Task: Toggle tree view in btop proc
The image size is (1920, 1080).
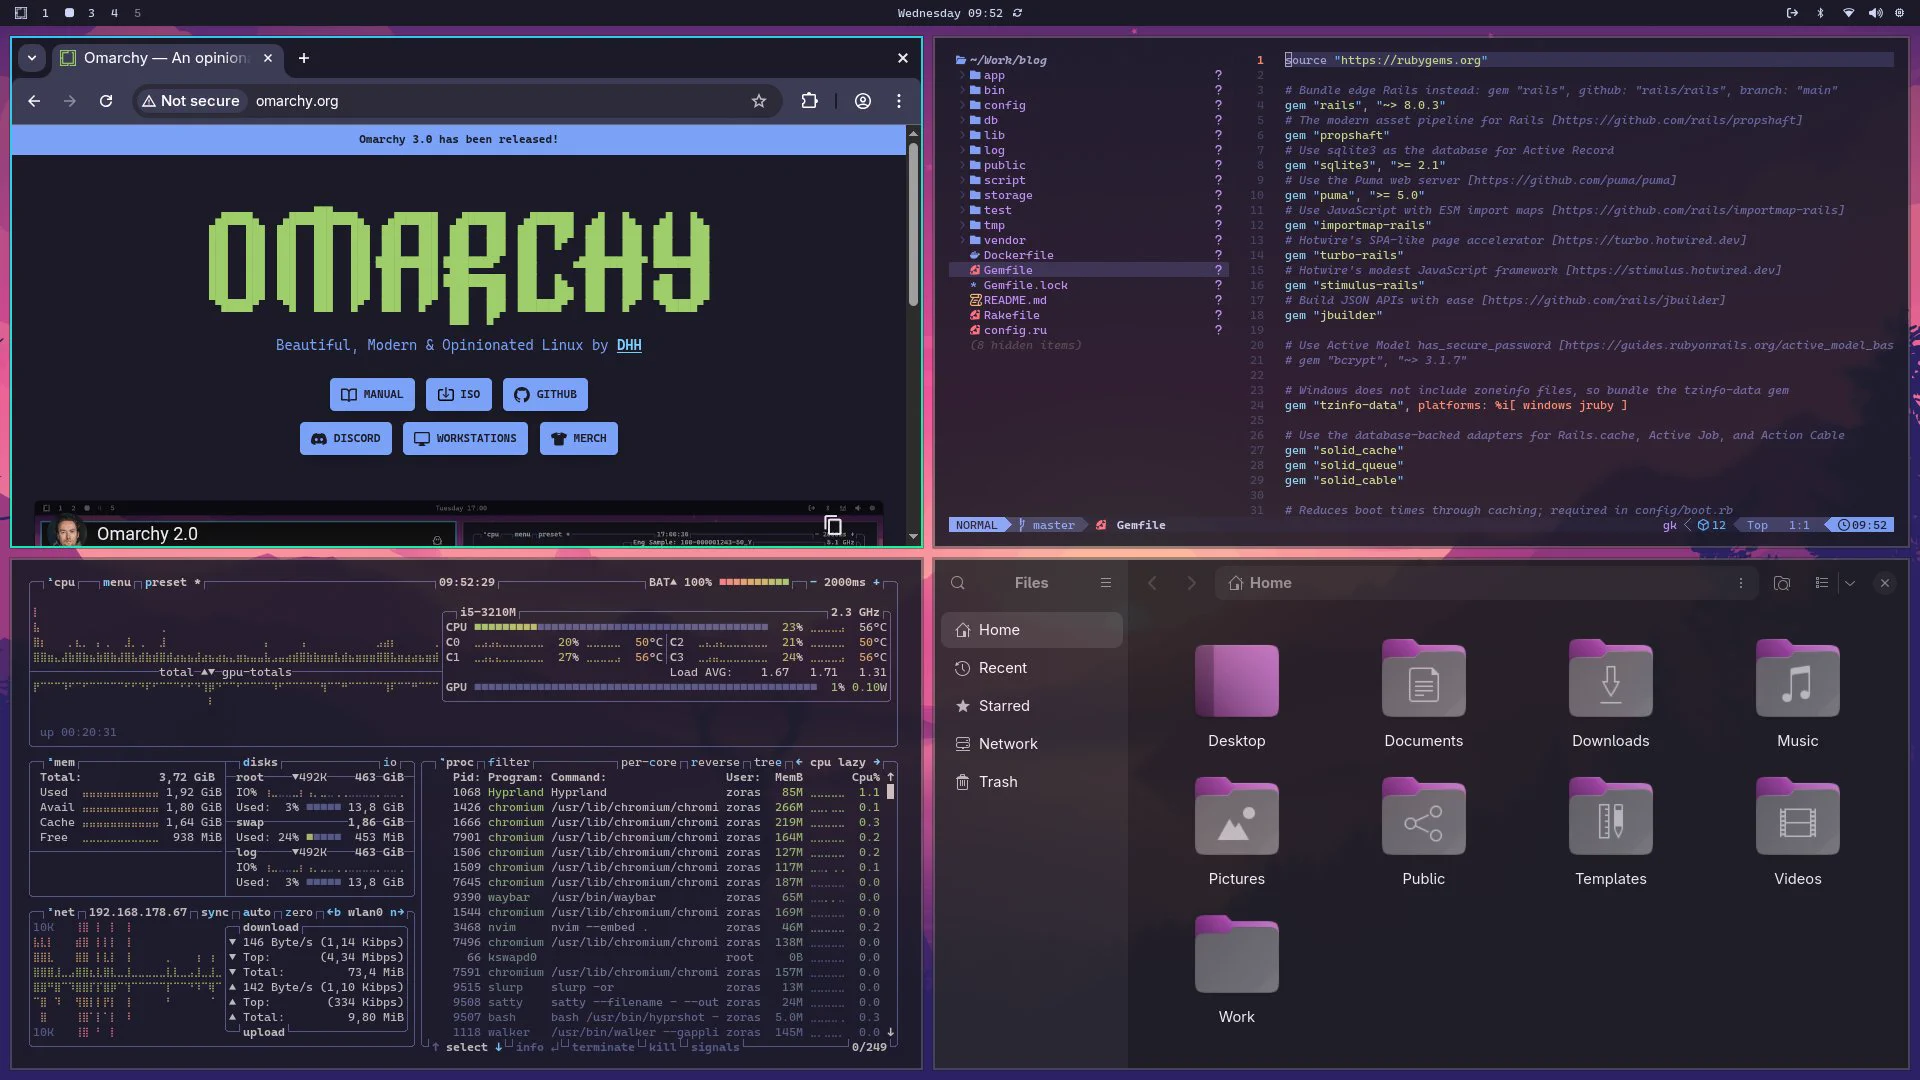Action: [x=768, y=762]
